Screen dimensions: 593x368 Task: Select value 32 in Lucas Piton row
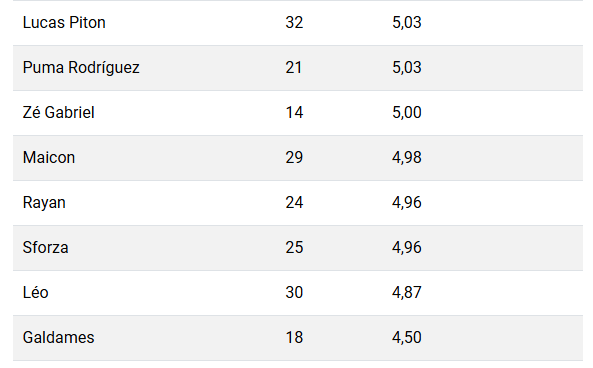coord(294,23)
